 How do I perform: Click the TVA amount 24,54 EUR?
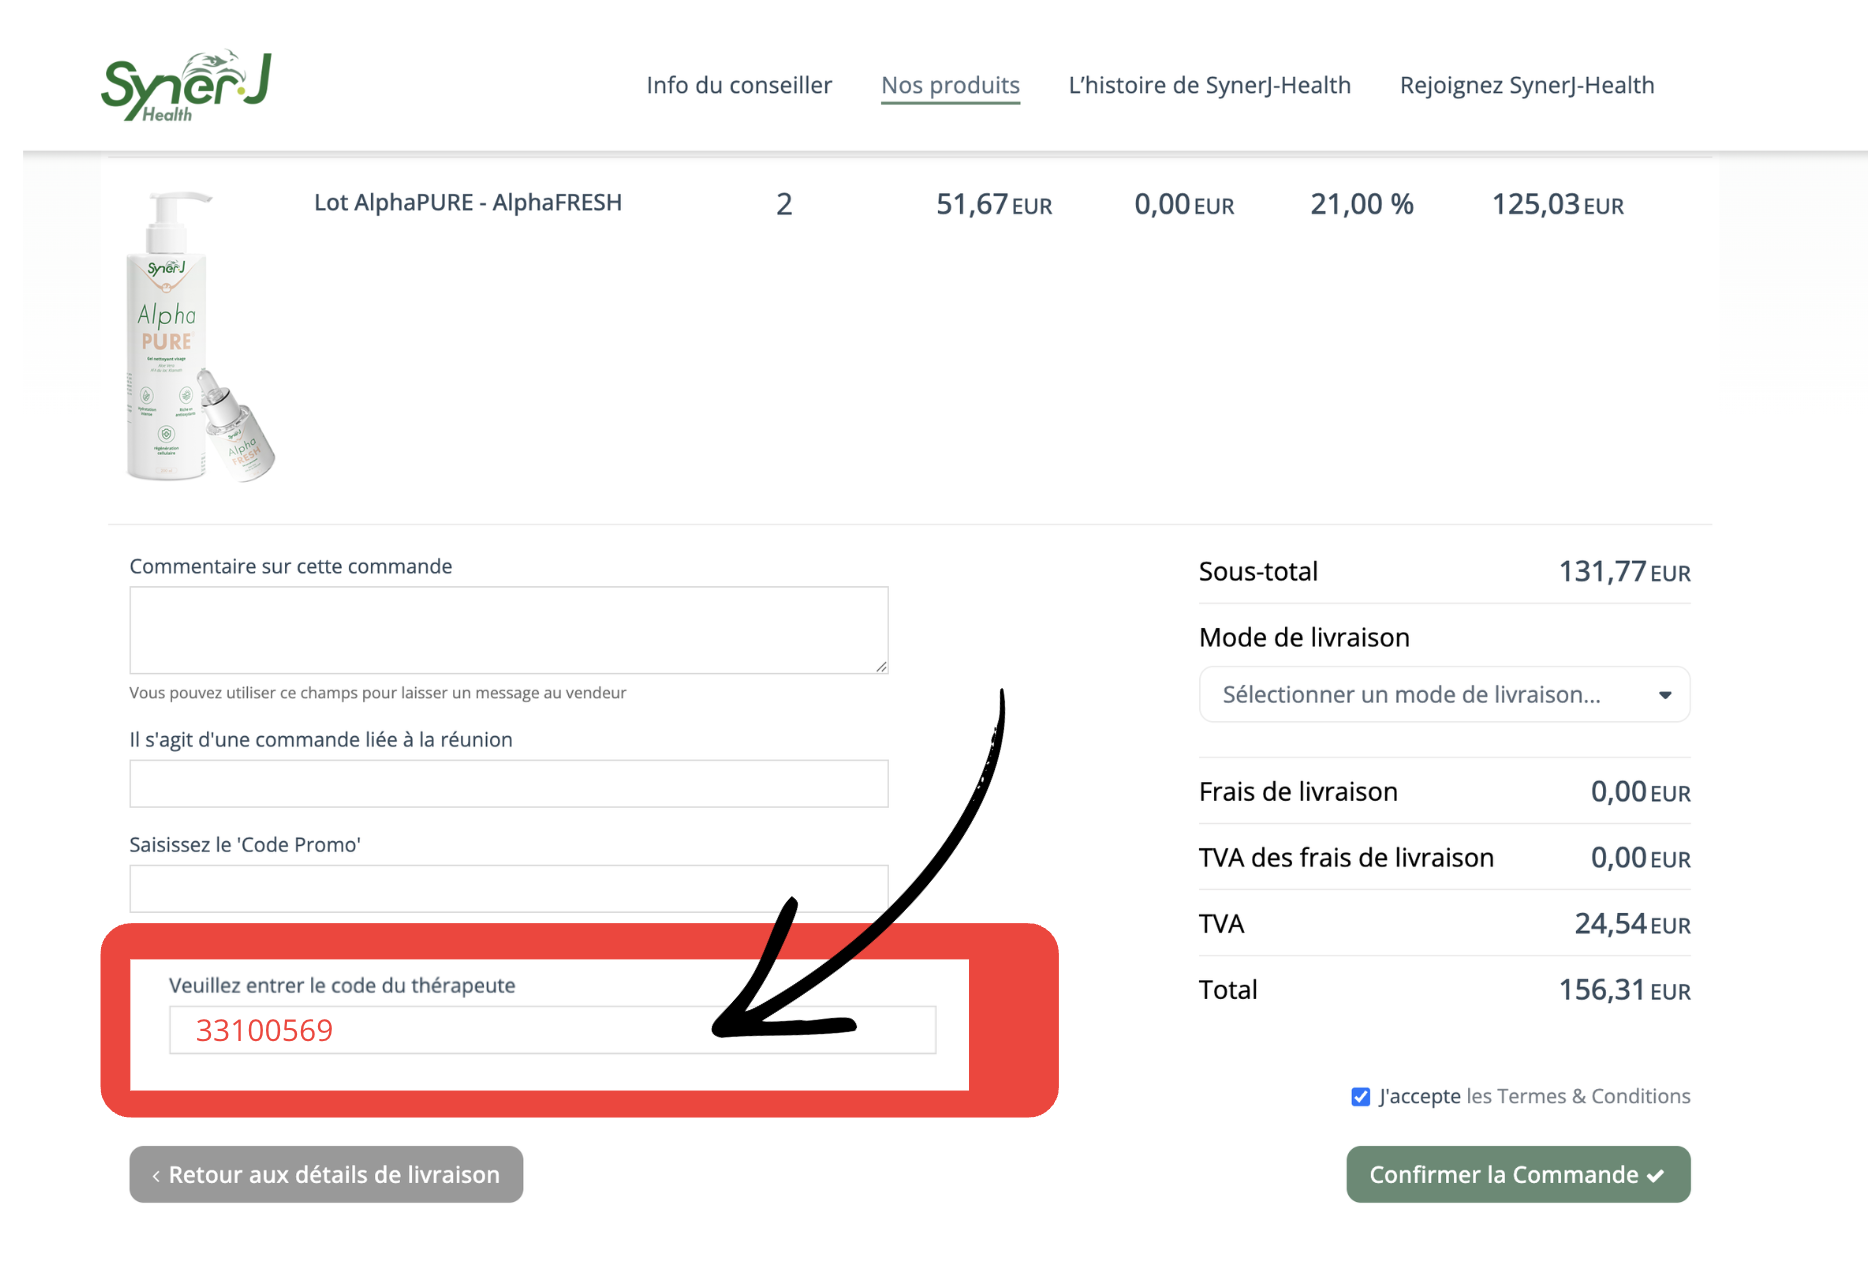[1632, 924]
